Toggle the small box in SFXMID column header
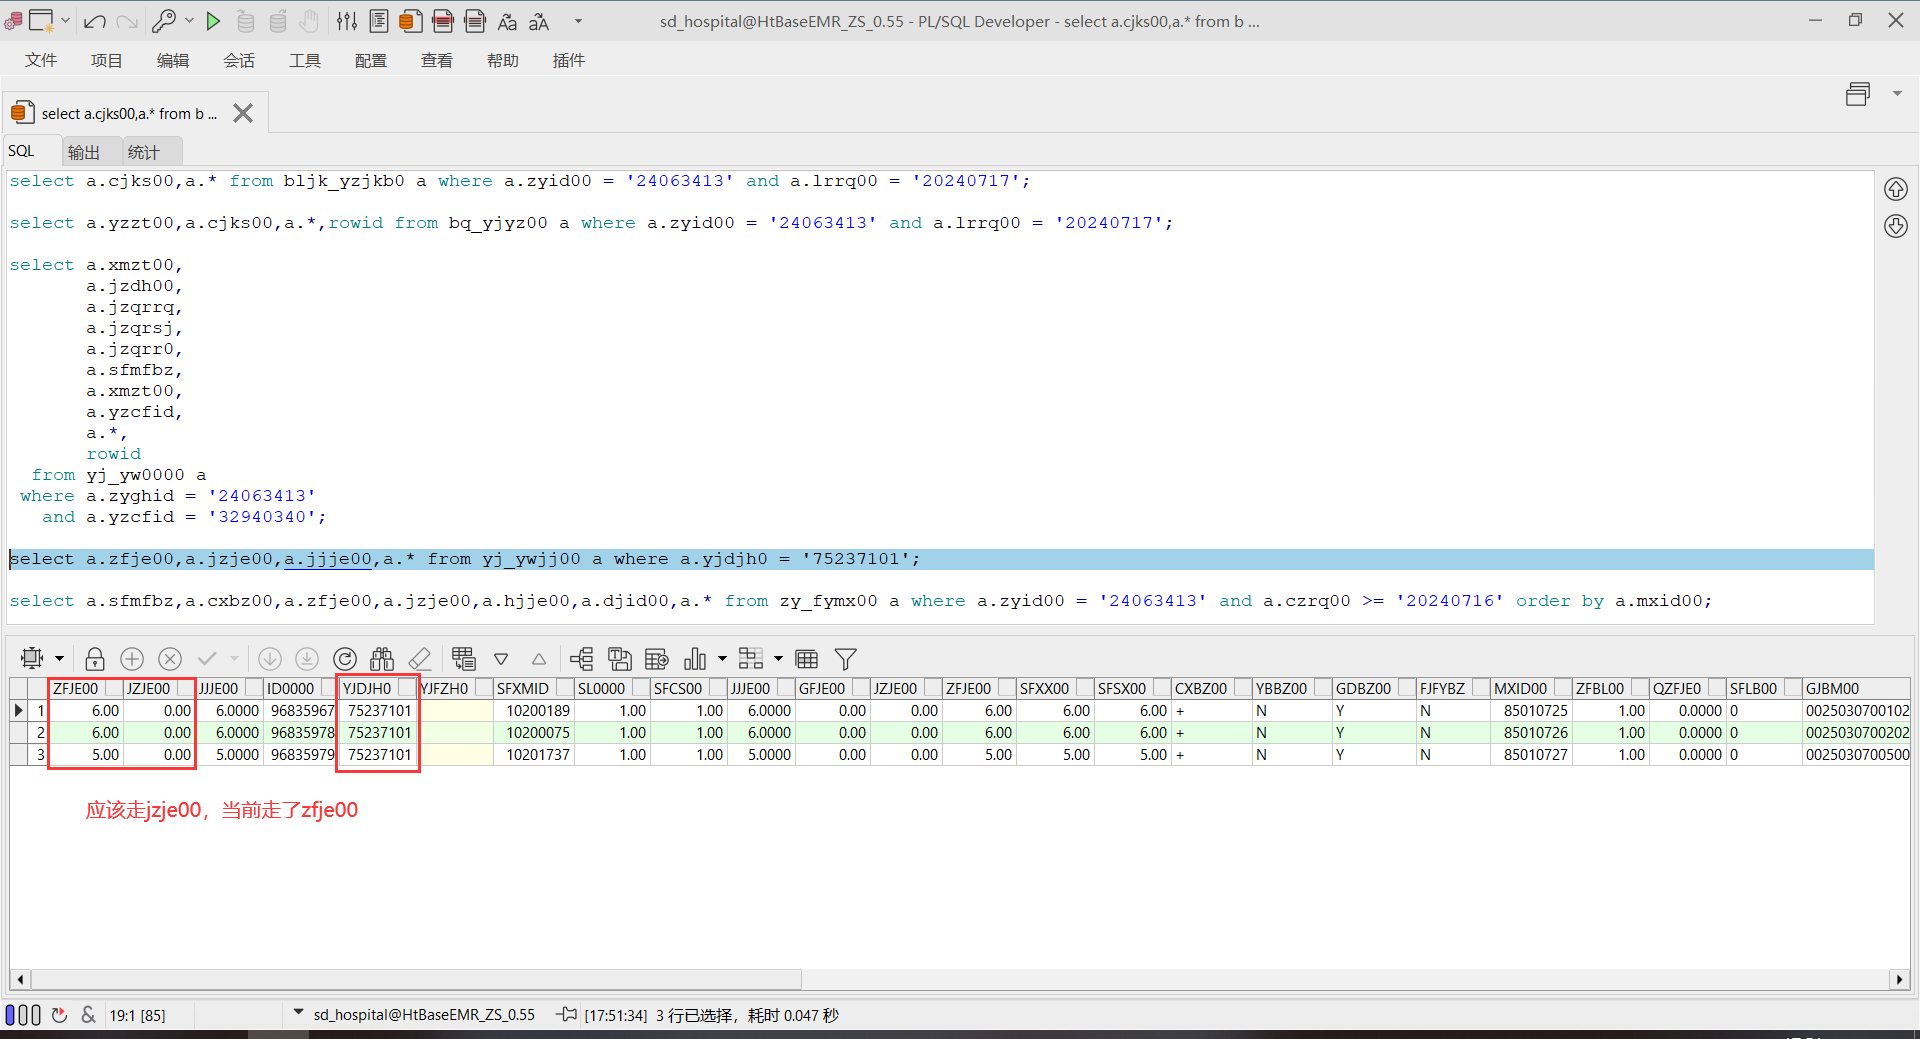The height and width of the screenshot is (1039, 1920). pos(564,688)
